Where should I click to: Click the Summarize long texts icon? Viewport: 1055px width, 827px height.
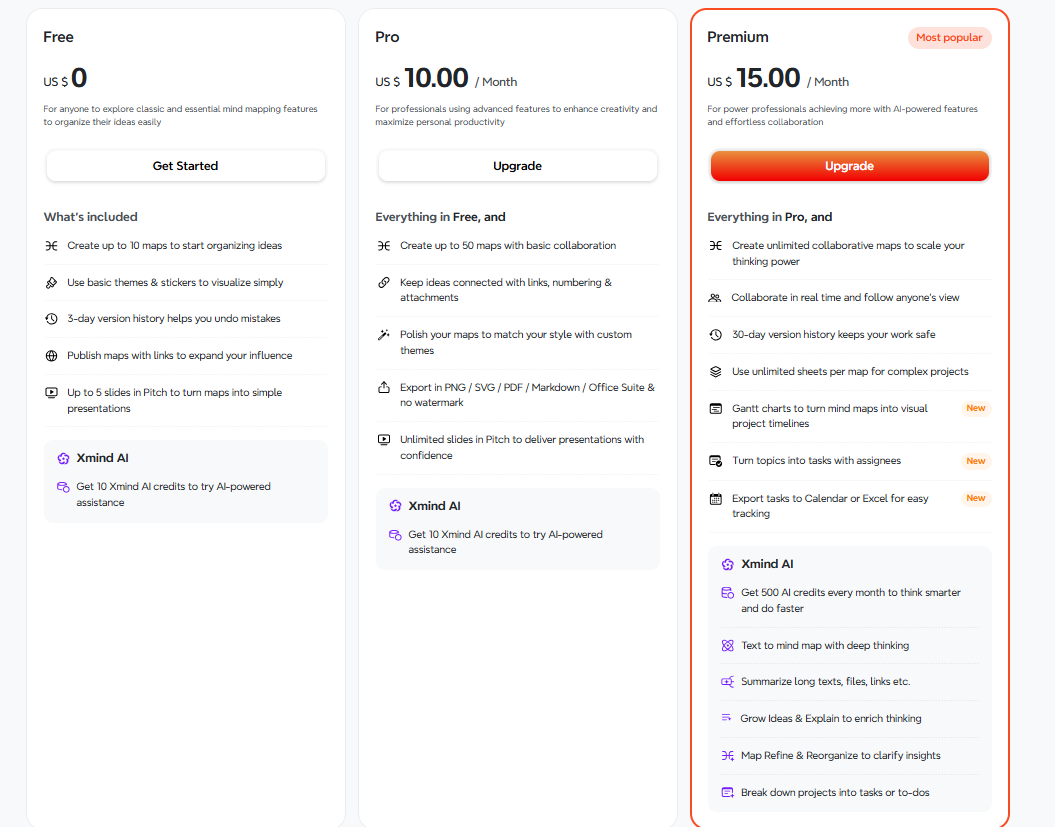click(727, 682)
